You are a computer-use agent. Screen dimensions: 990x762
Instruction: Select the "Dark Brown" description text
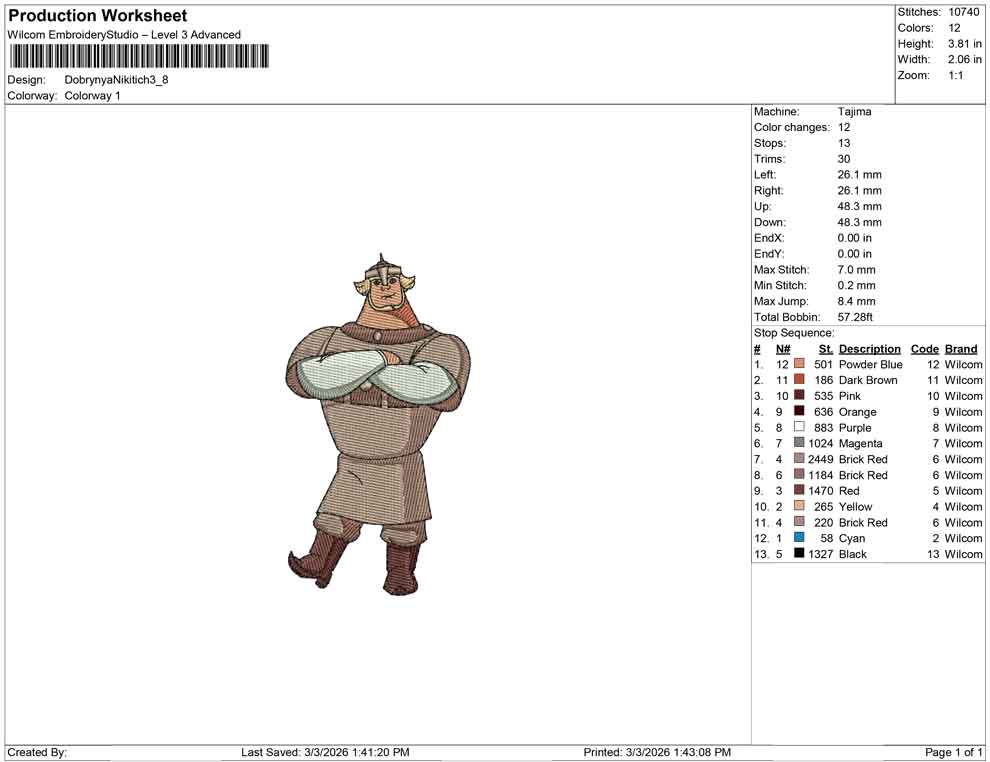[868, 380]
